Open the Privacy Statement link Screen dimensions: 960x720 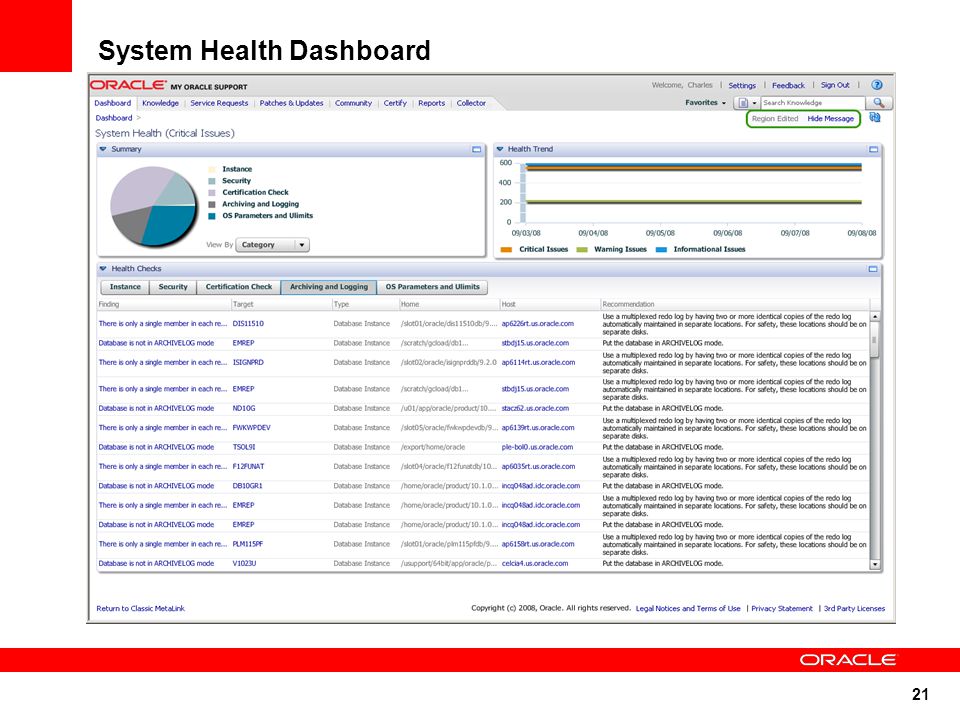point(782,609)
